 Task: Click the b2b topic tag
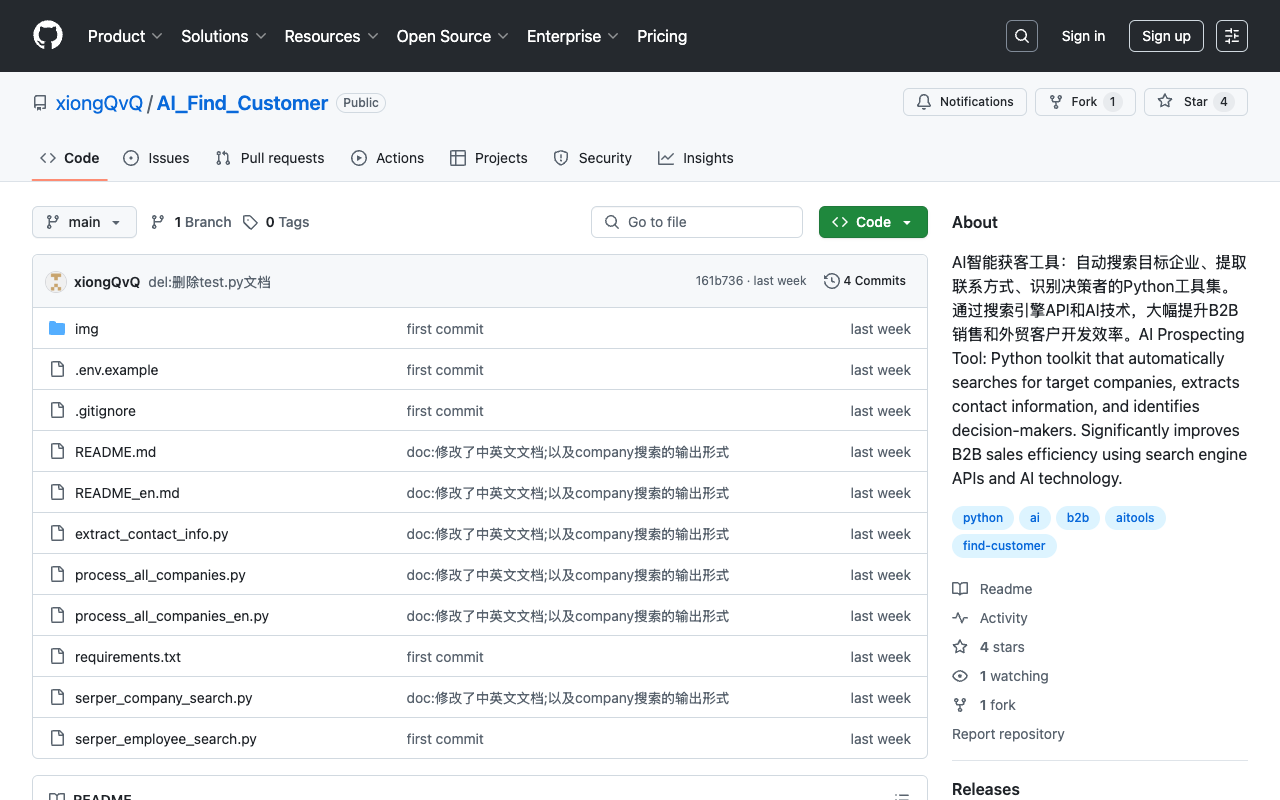coord(1078,518)
